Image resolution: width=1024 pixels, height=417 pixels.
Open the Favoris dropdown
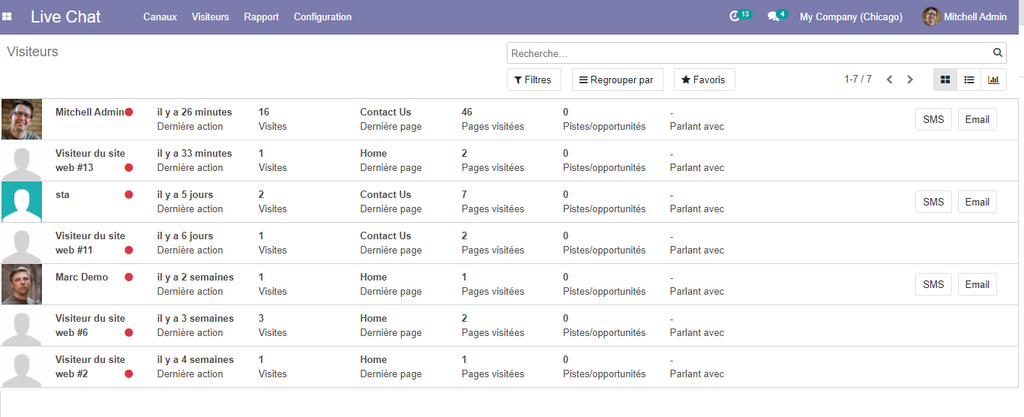tap(704, 80)
